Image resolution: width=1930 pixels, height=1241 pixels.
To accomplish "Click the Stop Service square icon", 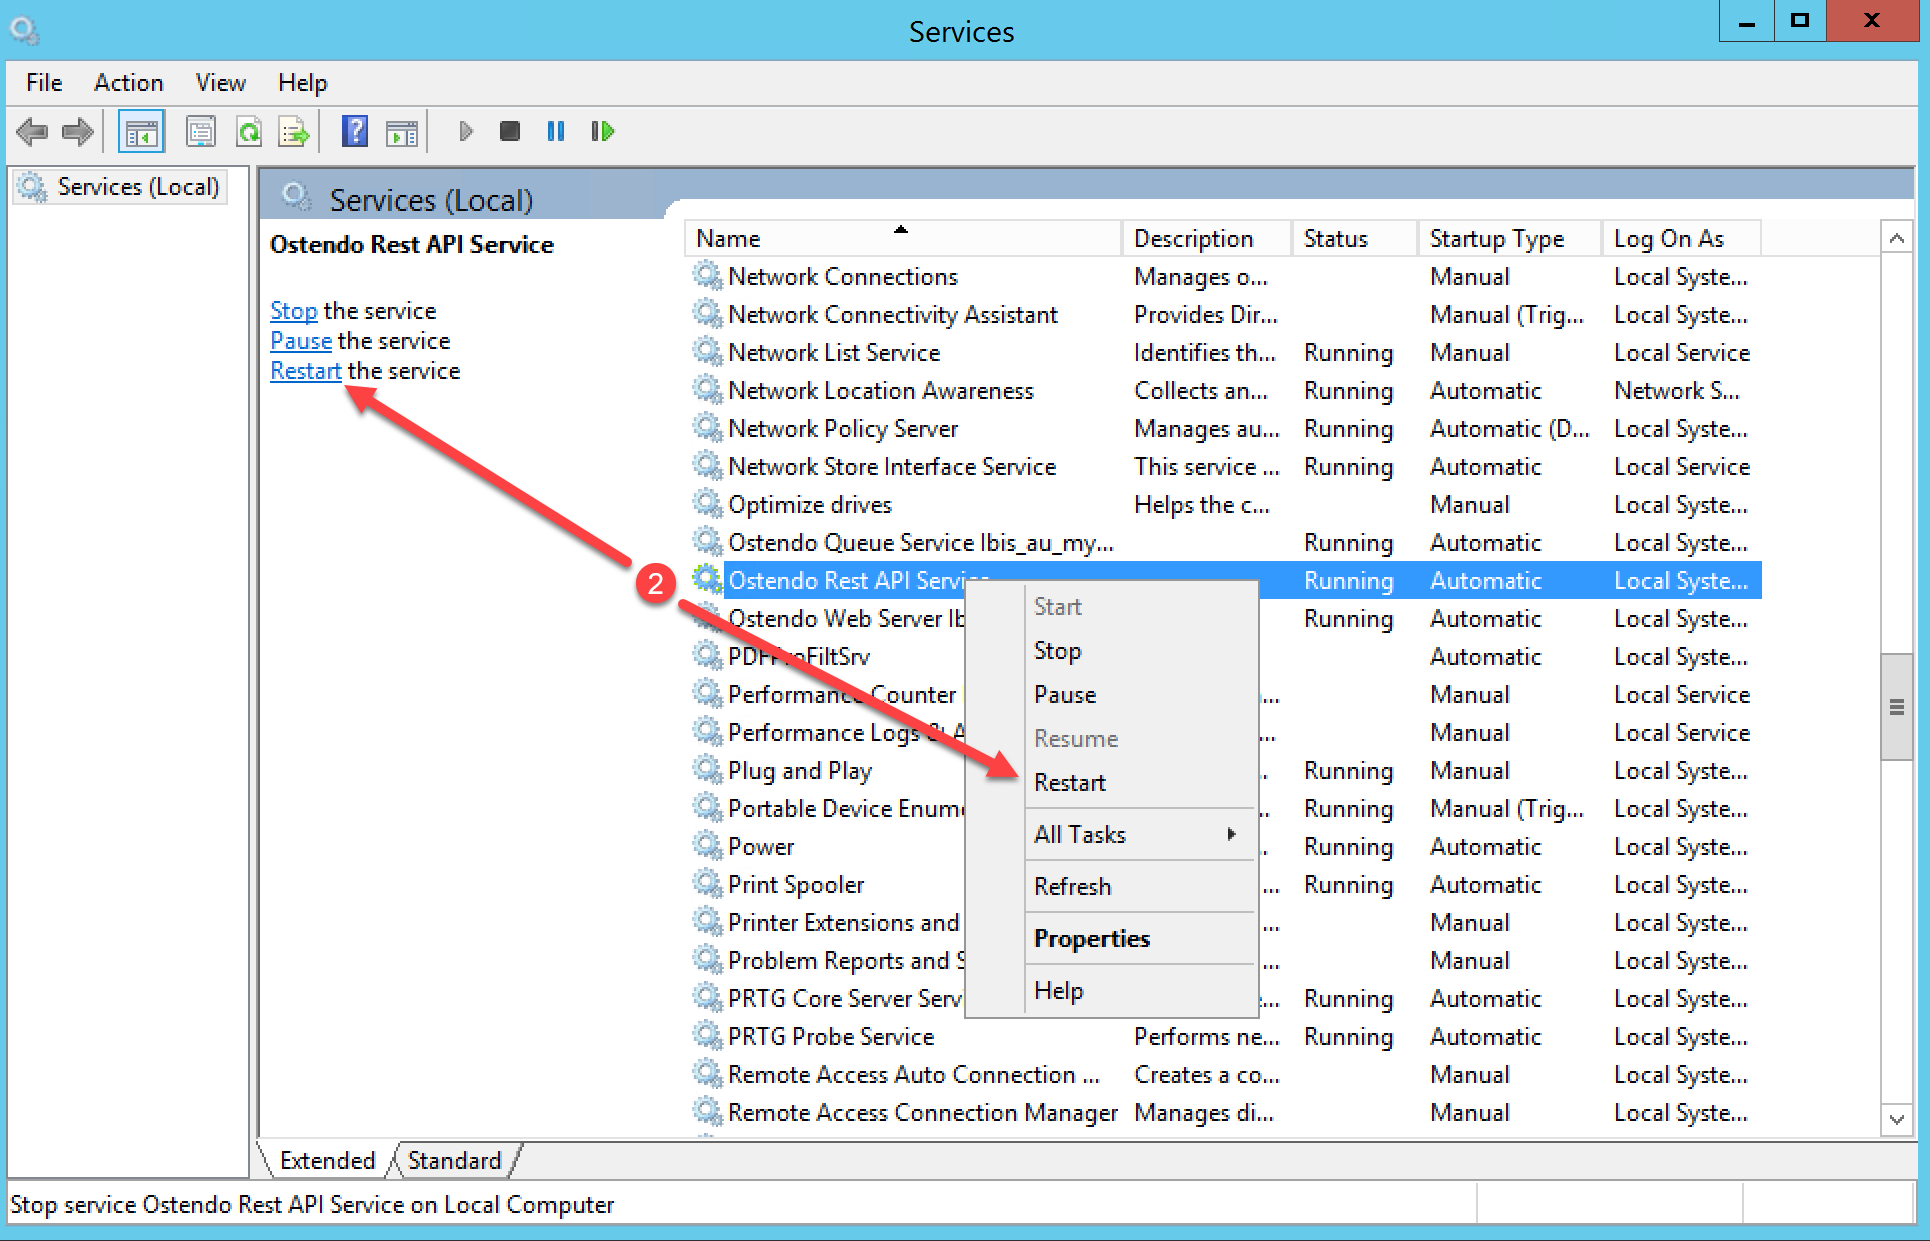I will point(509,131).
